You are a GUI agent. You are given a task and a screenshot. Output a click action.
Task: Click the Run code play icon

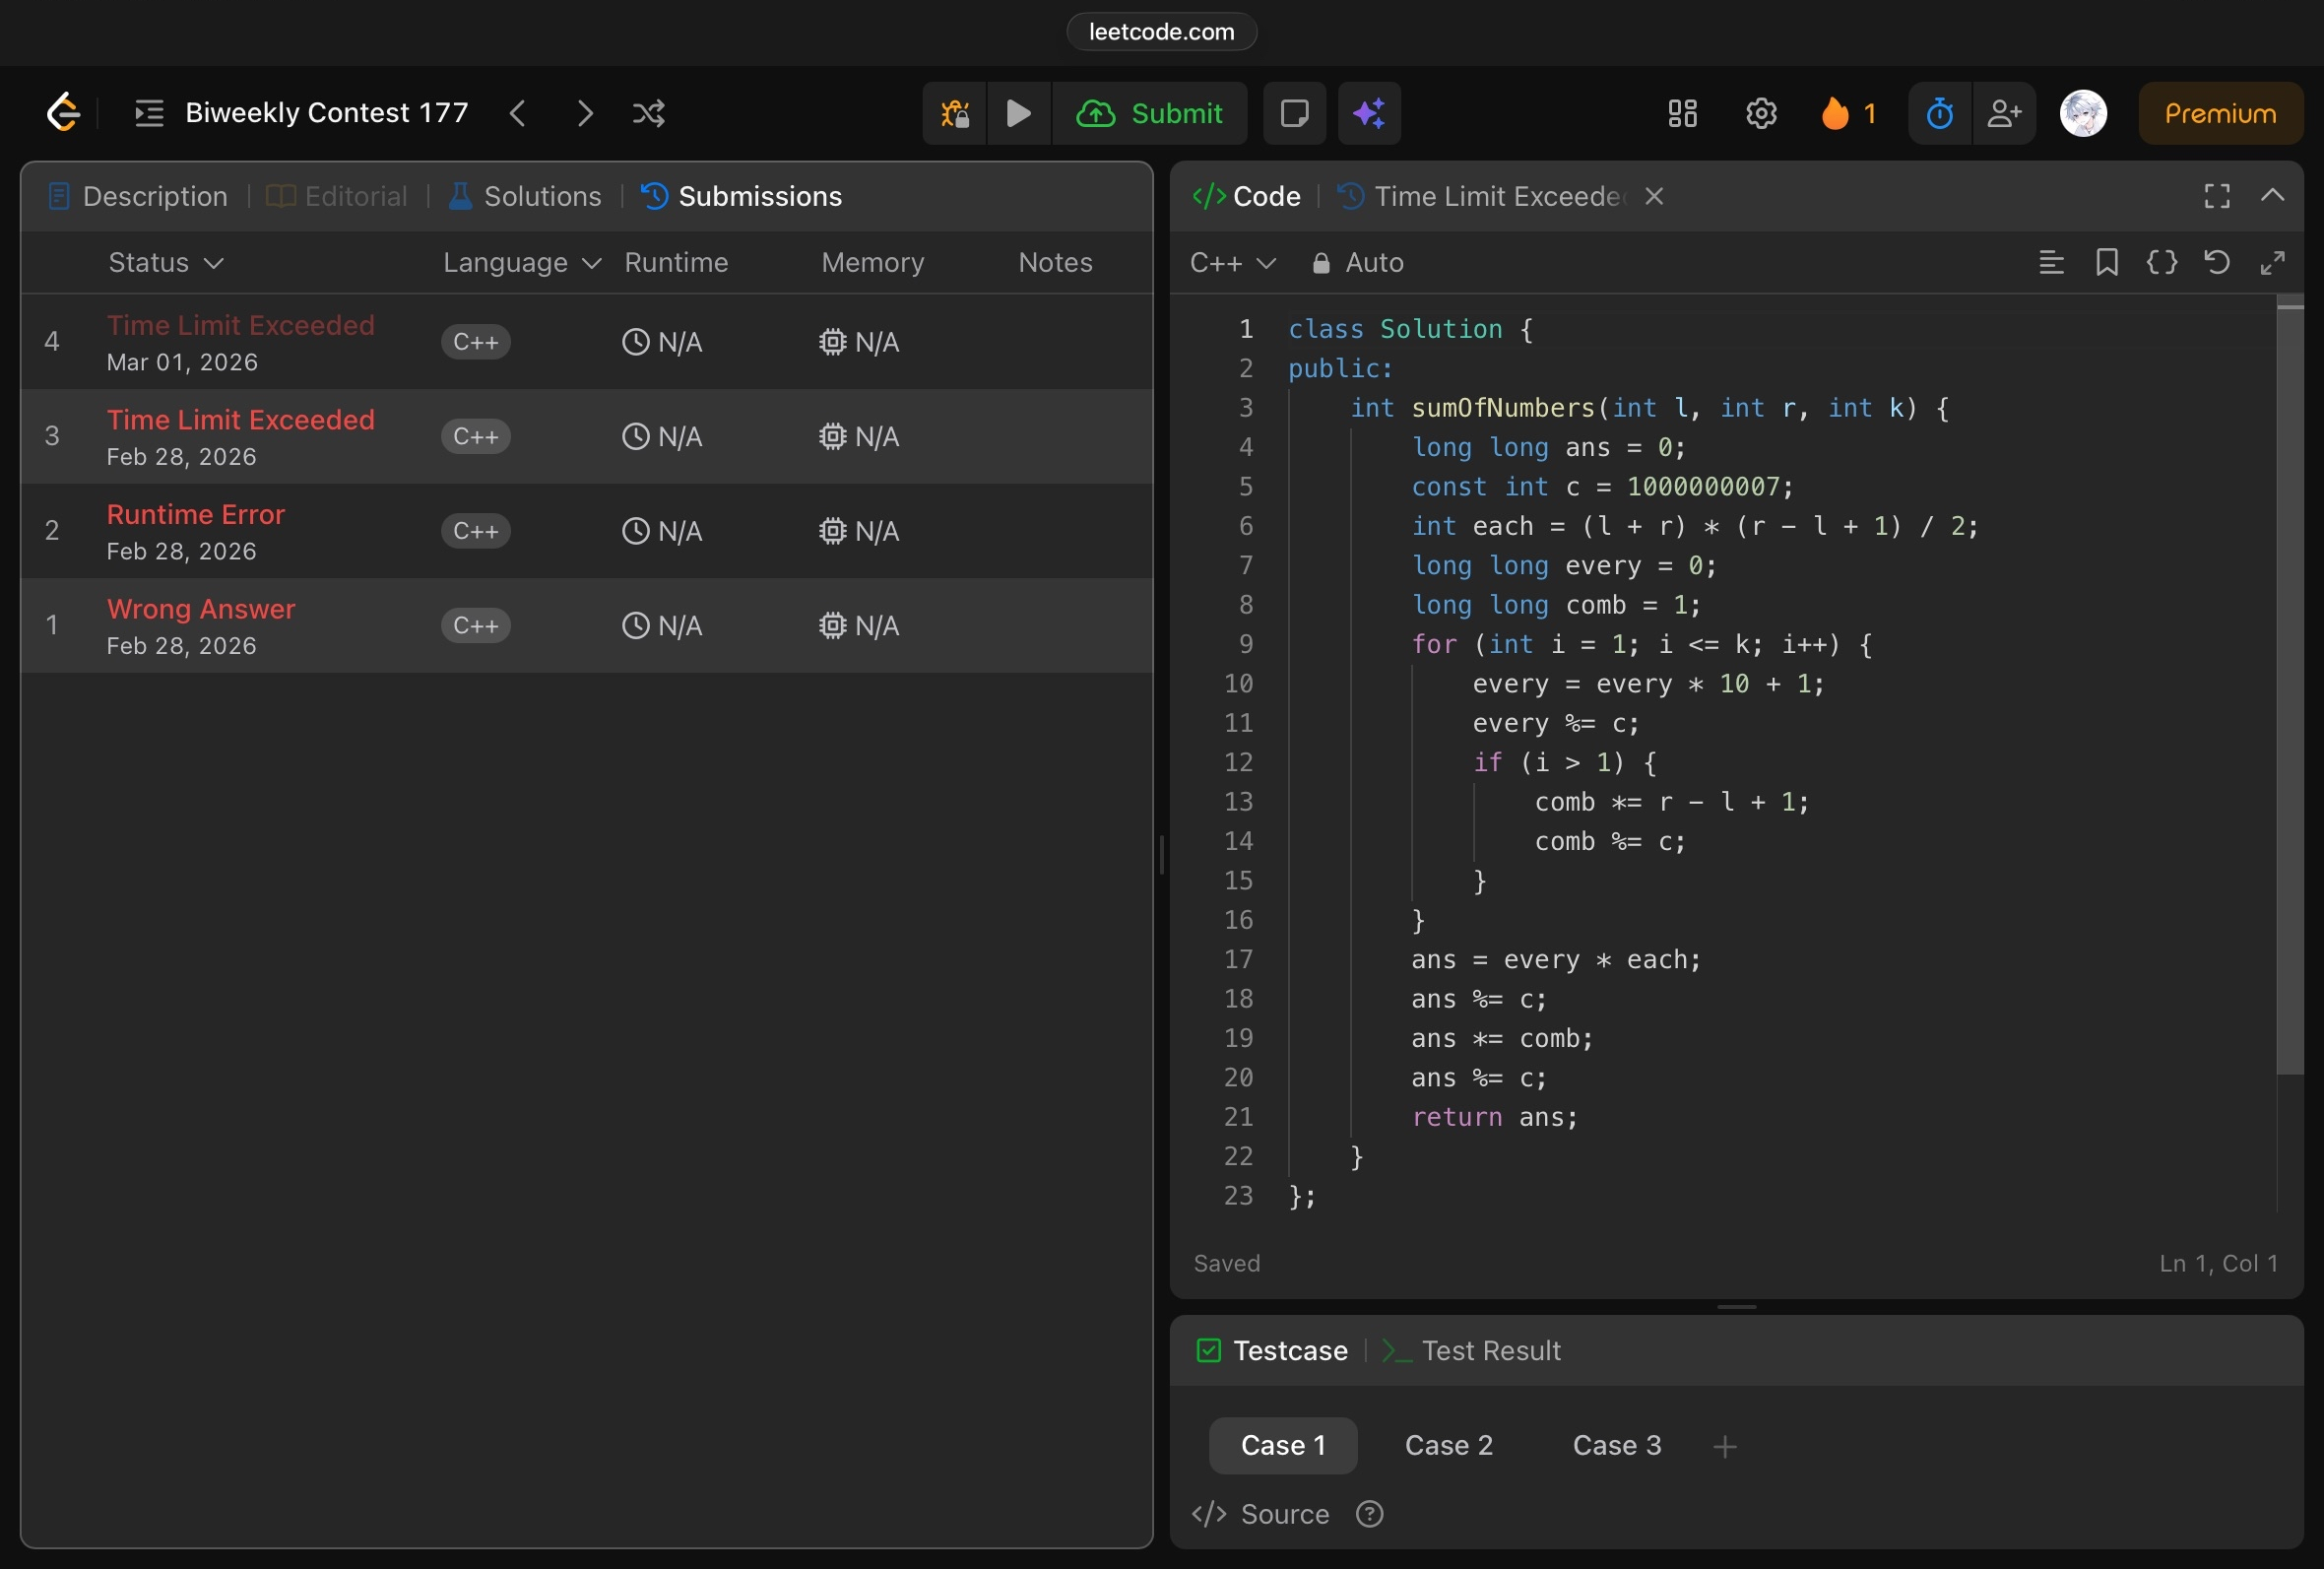1018,113
